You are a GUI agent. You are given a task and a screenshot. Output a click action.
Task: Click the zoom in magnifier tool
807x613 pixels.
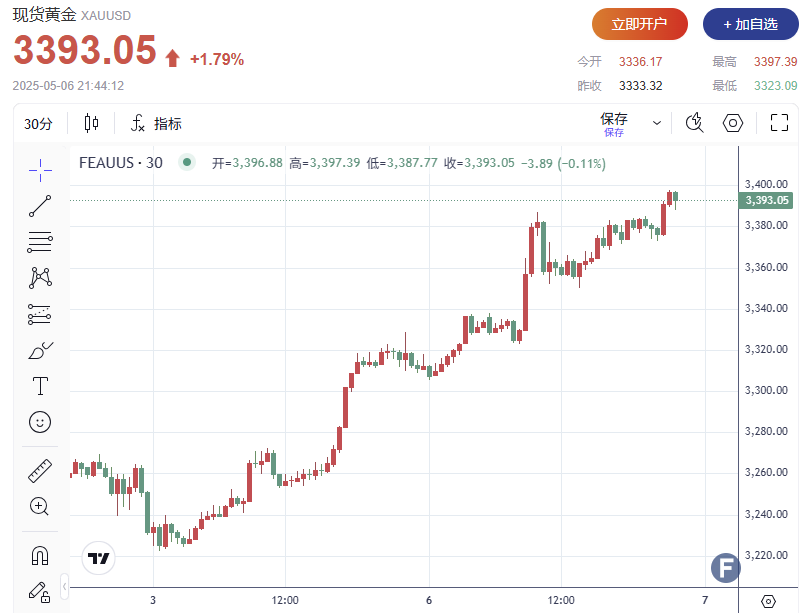click(40, 506)
